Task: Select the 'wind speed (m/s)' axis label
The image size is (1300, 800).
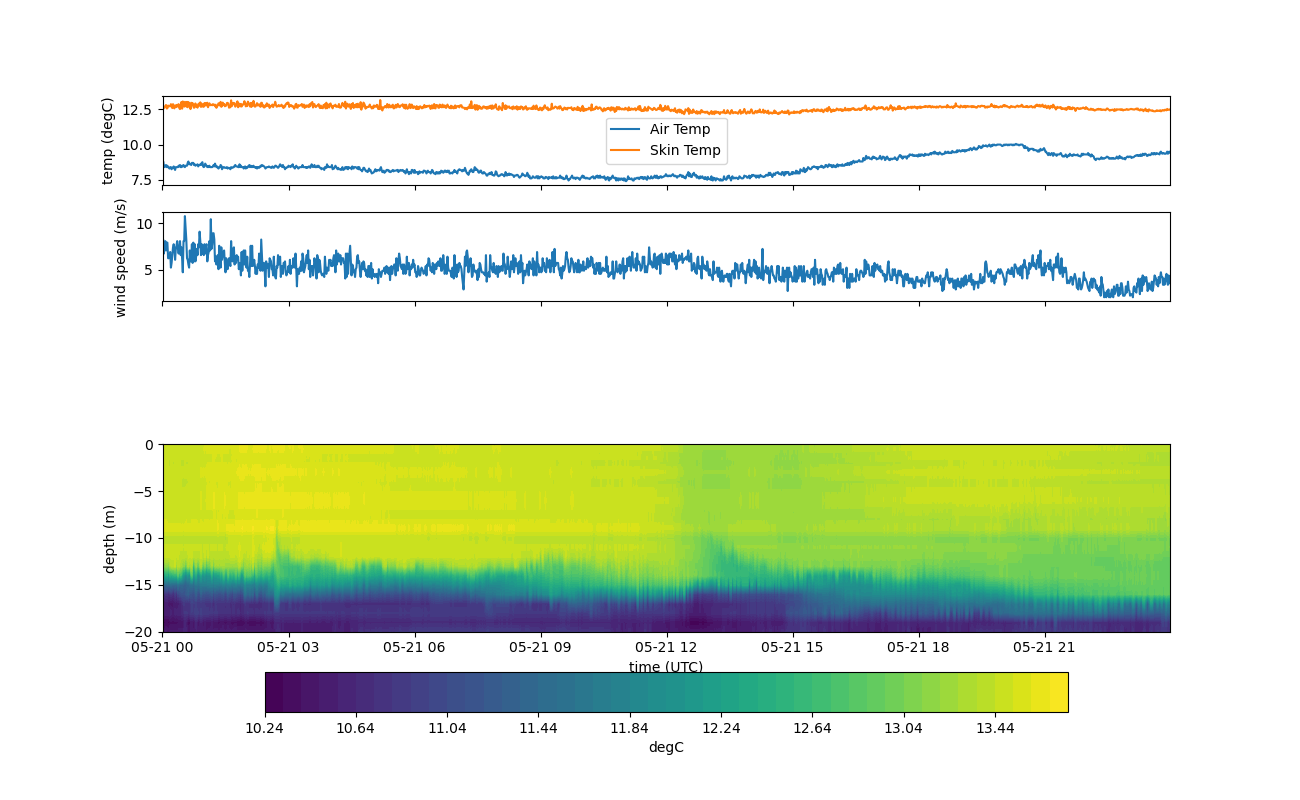Action: [121, 257]
